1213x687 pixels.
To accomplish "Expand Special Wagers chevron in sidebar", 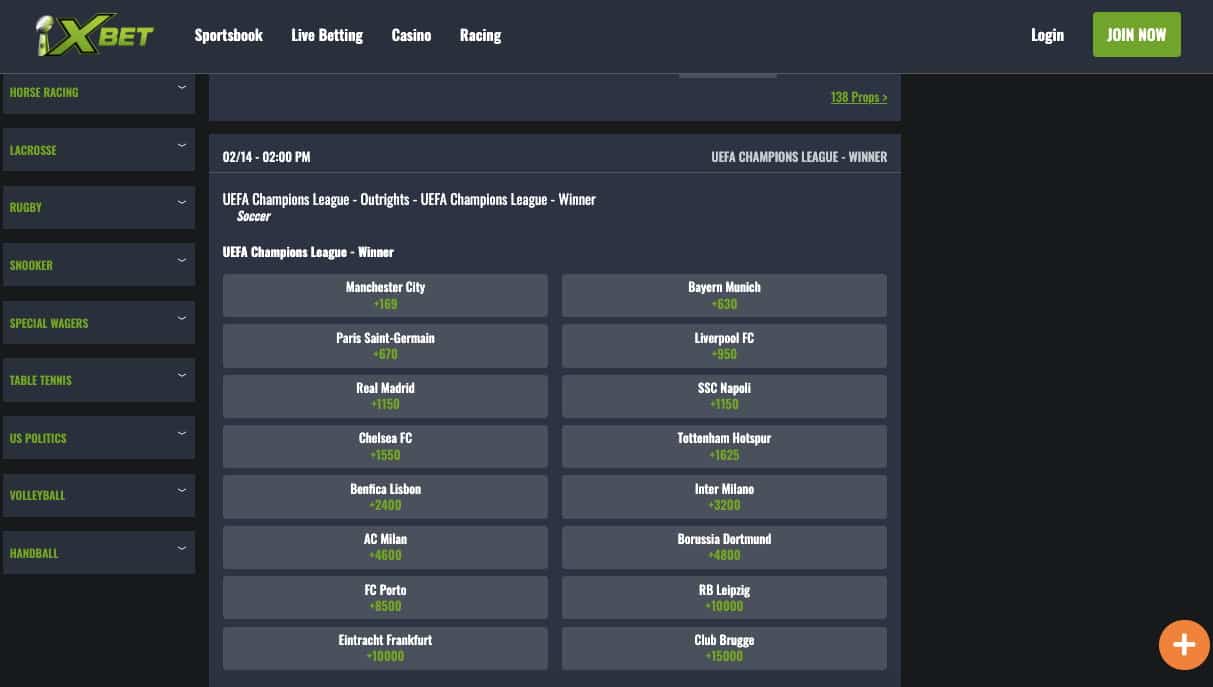I will click(182, 319).
